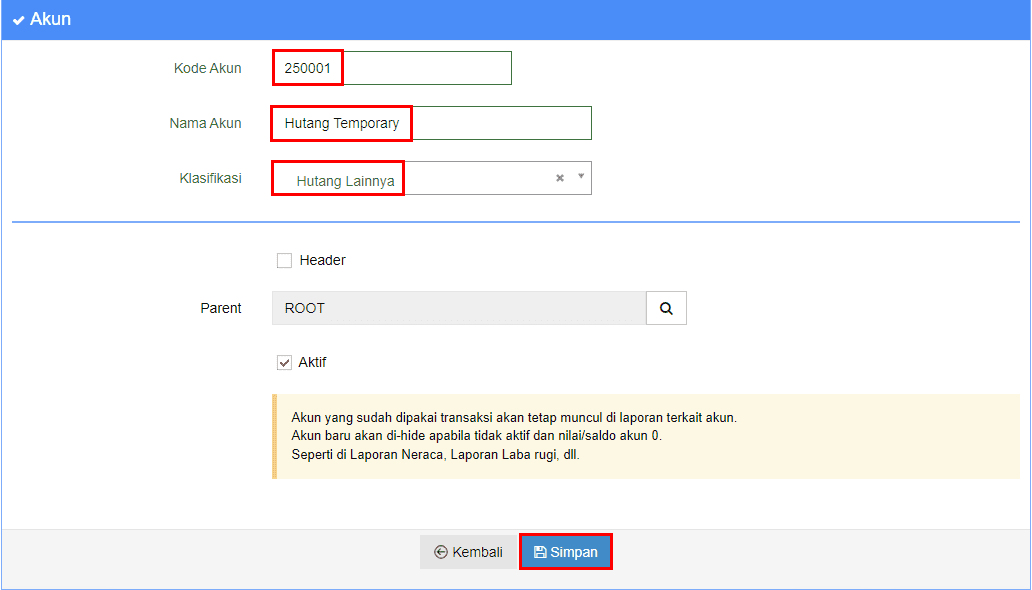Click the Klasifikasi label
1032x590 pixels.
211,178
